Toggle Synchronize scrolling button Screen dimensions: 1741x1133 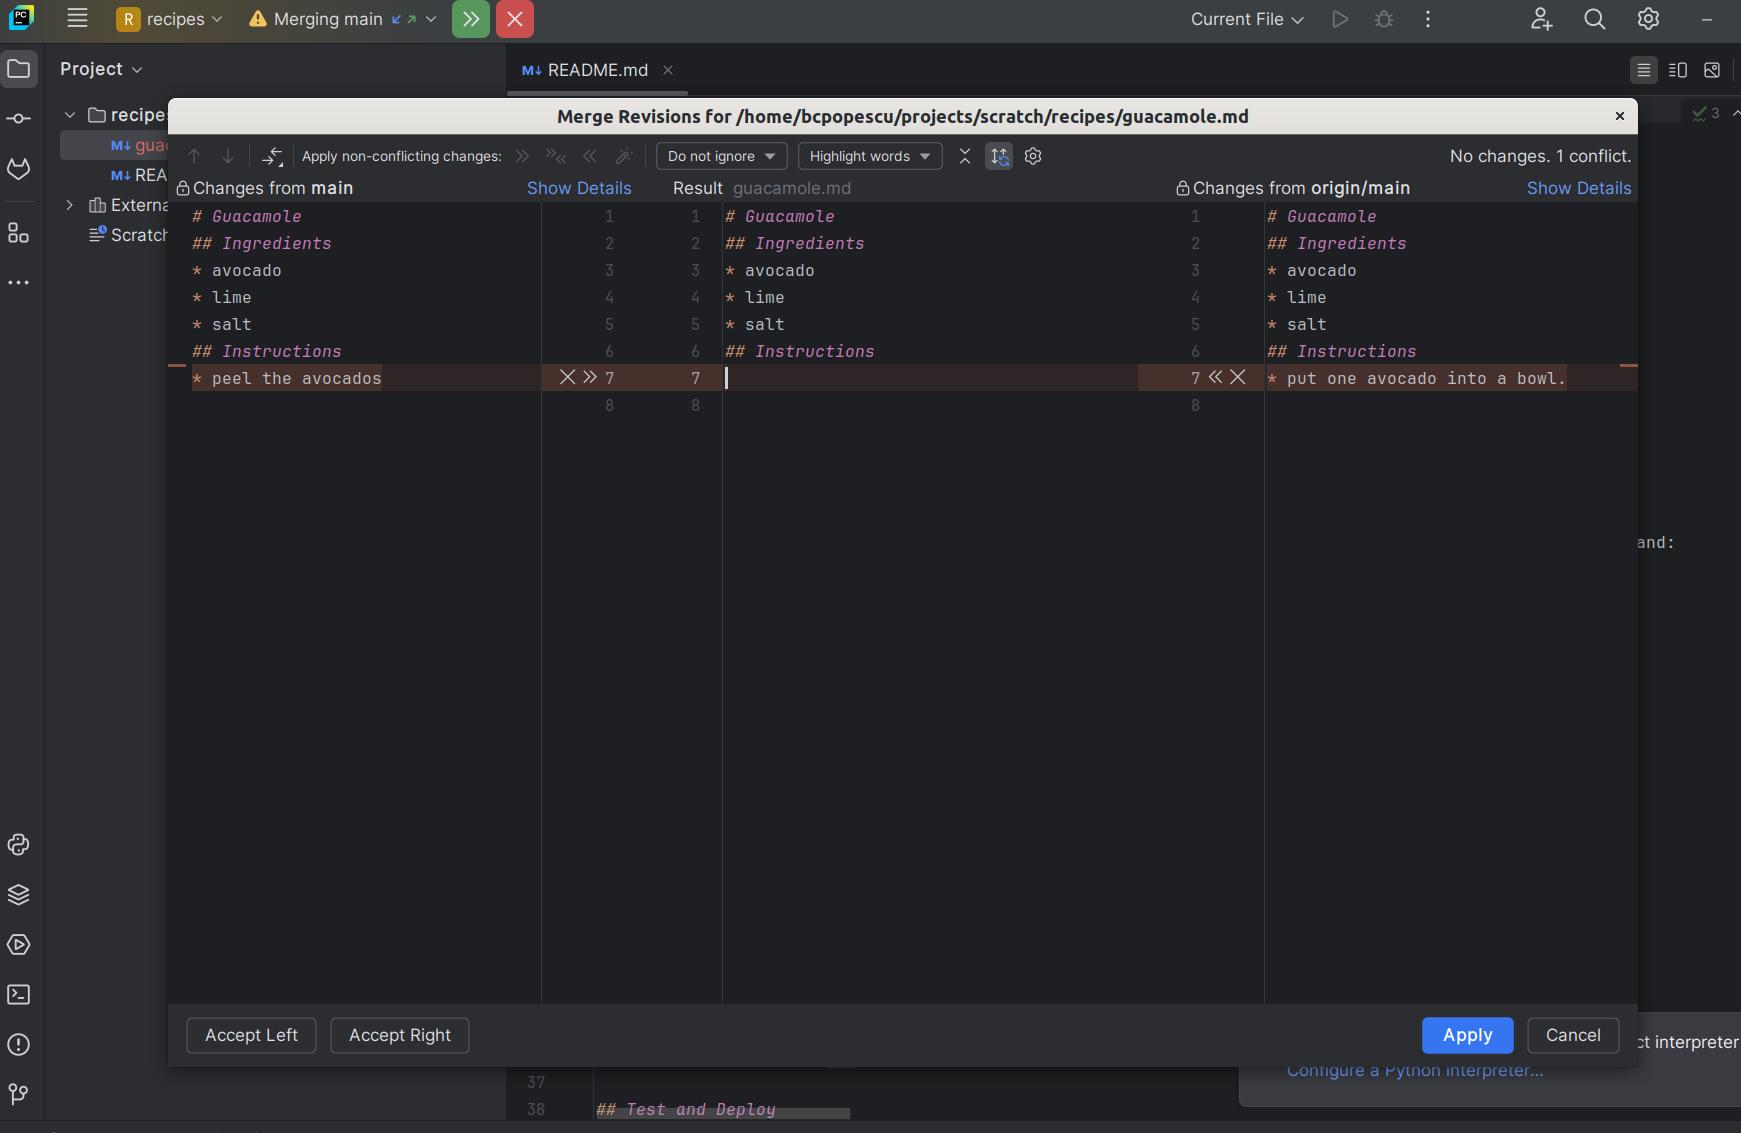coord(999,156)
